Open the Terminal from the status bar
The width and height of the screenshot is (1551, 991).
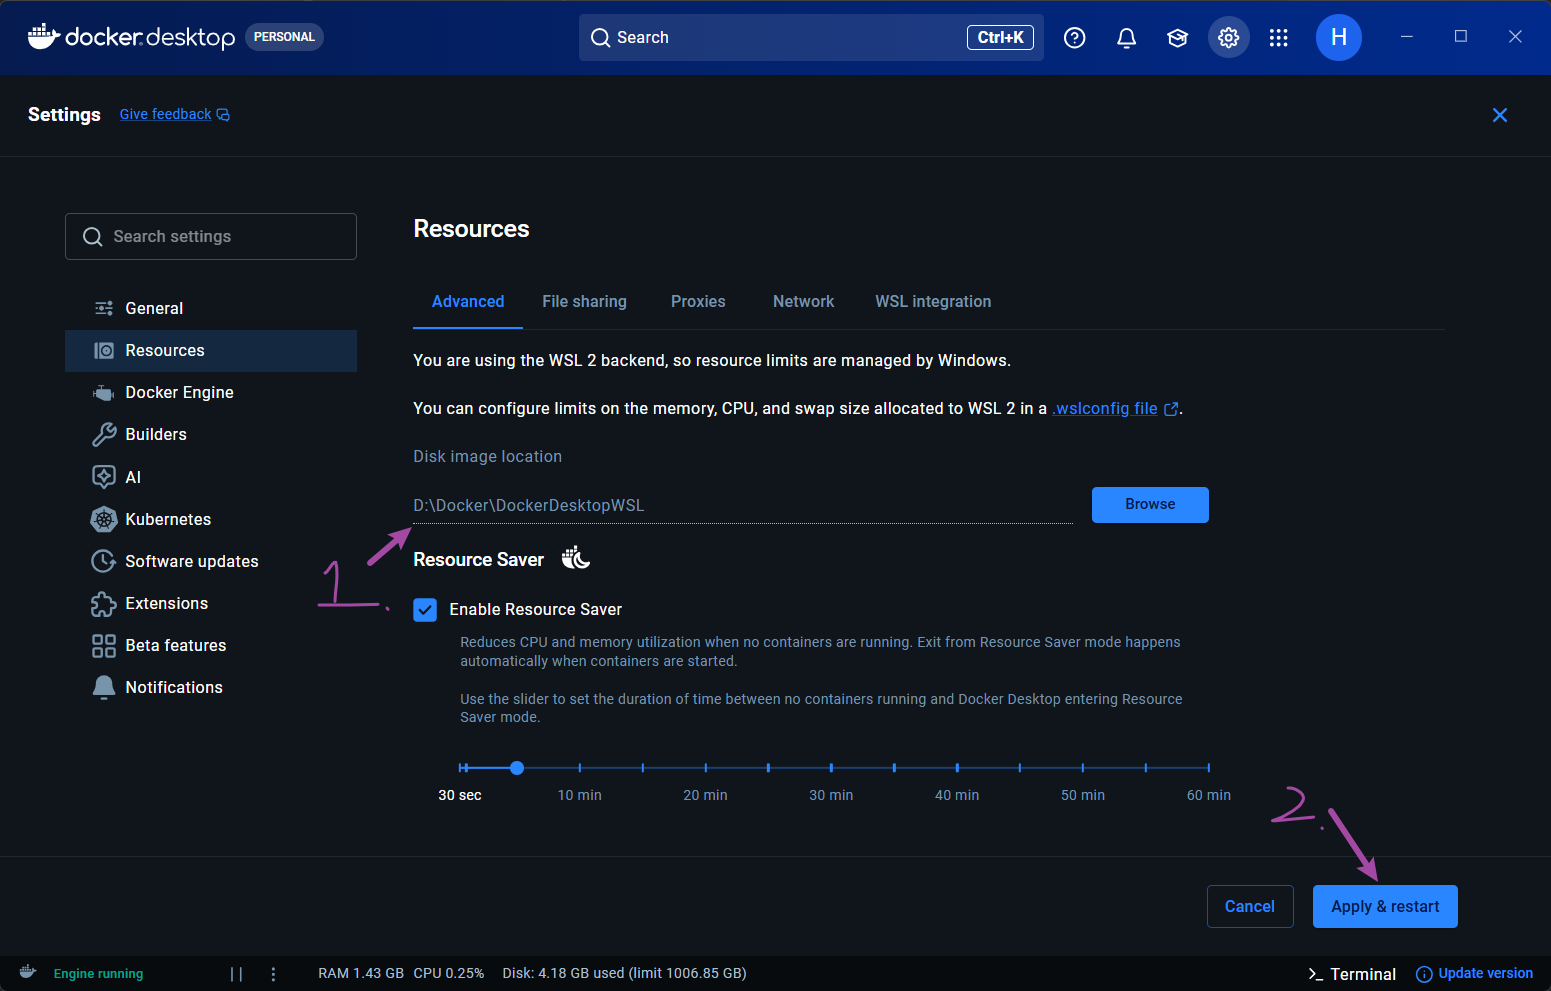[x=1352, y=974]
